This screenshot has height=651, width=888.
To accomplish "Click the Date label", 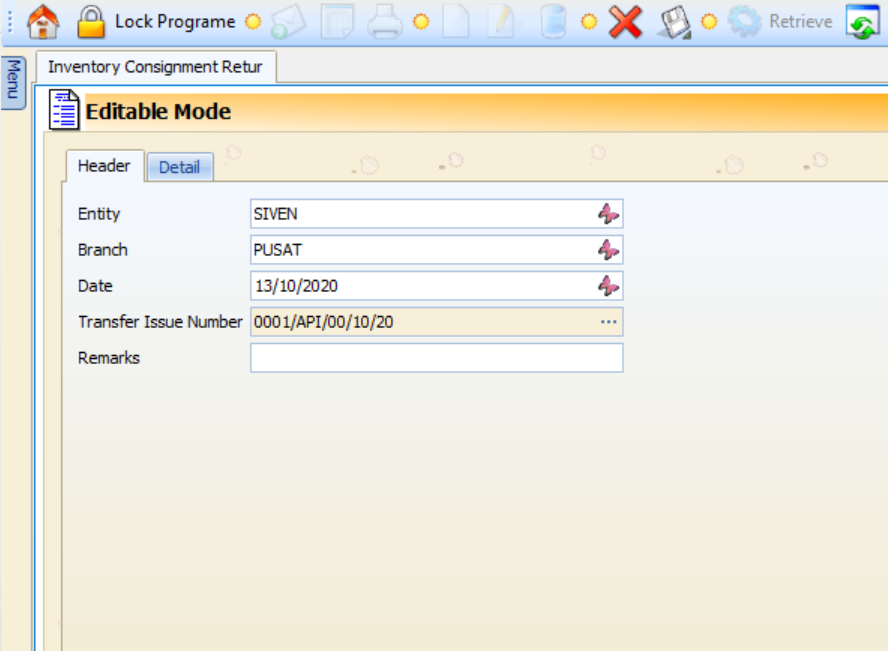I will pyautogui.click(x=95, y=286).
